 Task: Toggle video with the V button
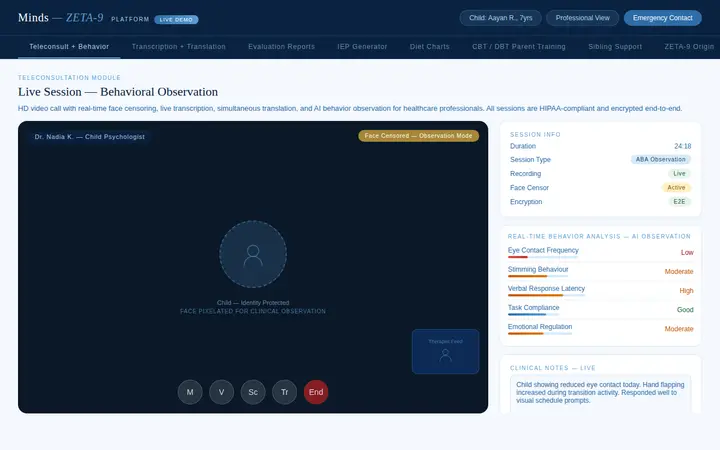point(221,392)
